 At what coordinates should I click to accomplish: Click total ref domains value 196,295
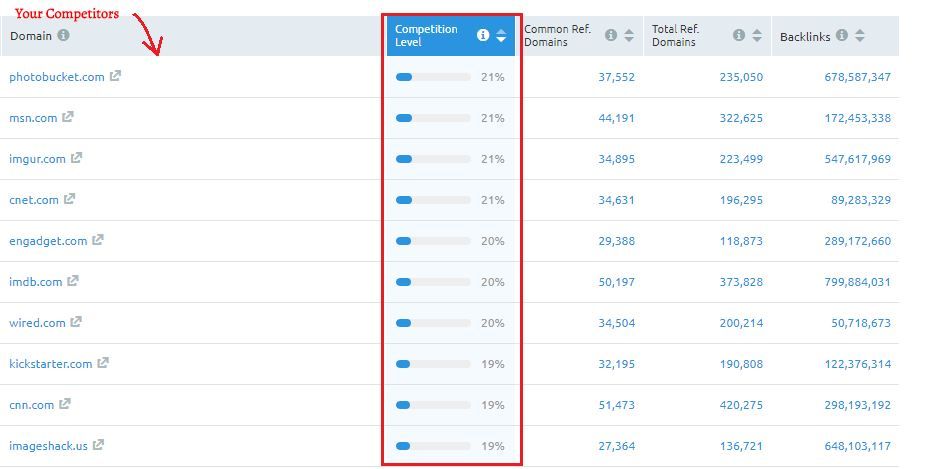coord(741,200)
